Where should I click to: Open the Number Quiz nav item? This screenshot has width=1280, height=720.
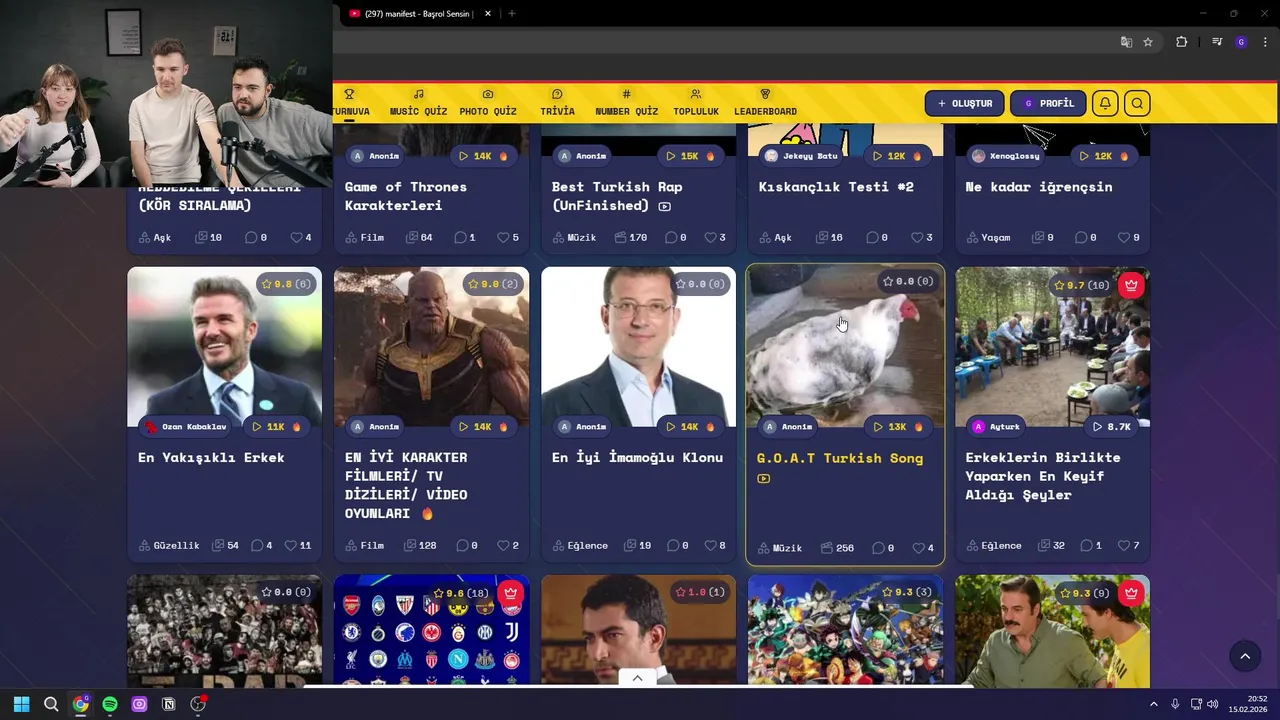(x=626, y=103)
